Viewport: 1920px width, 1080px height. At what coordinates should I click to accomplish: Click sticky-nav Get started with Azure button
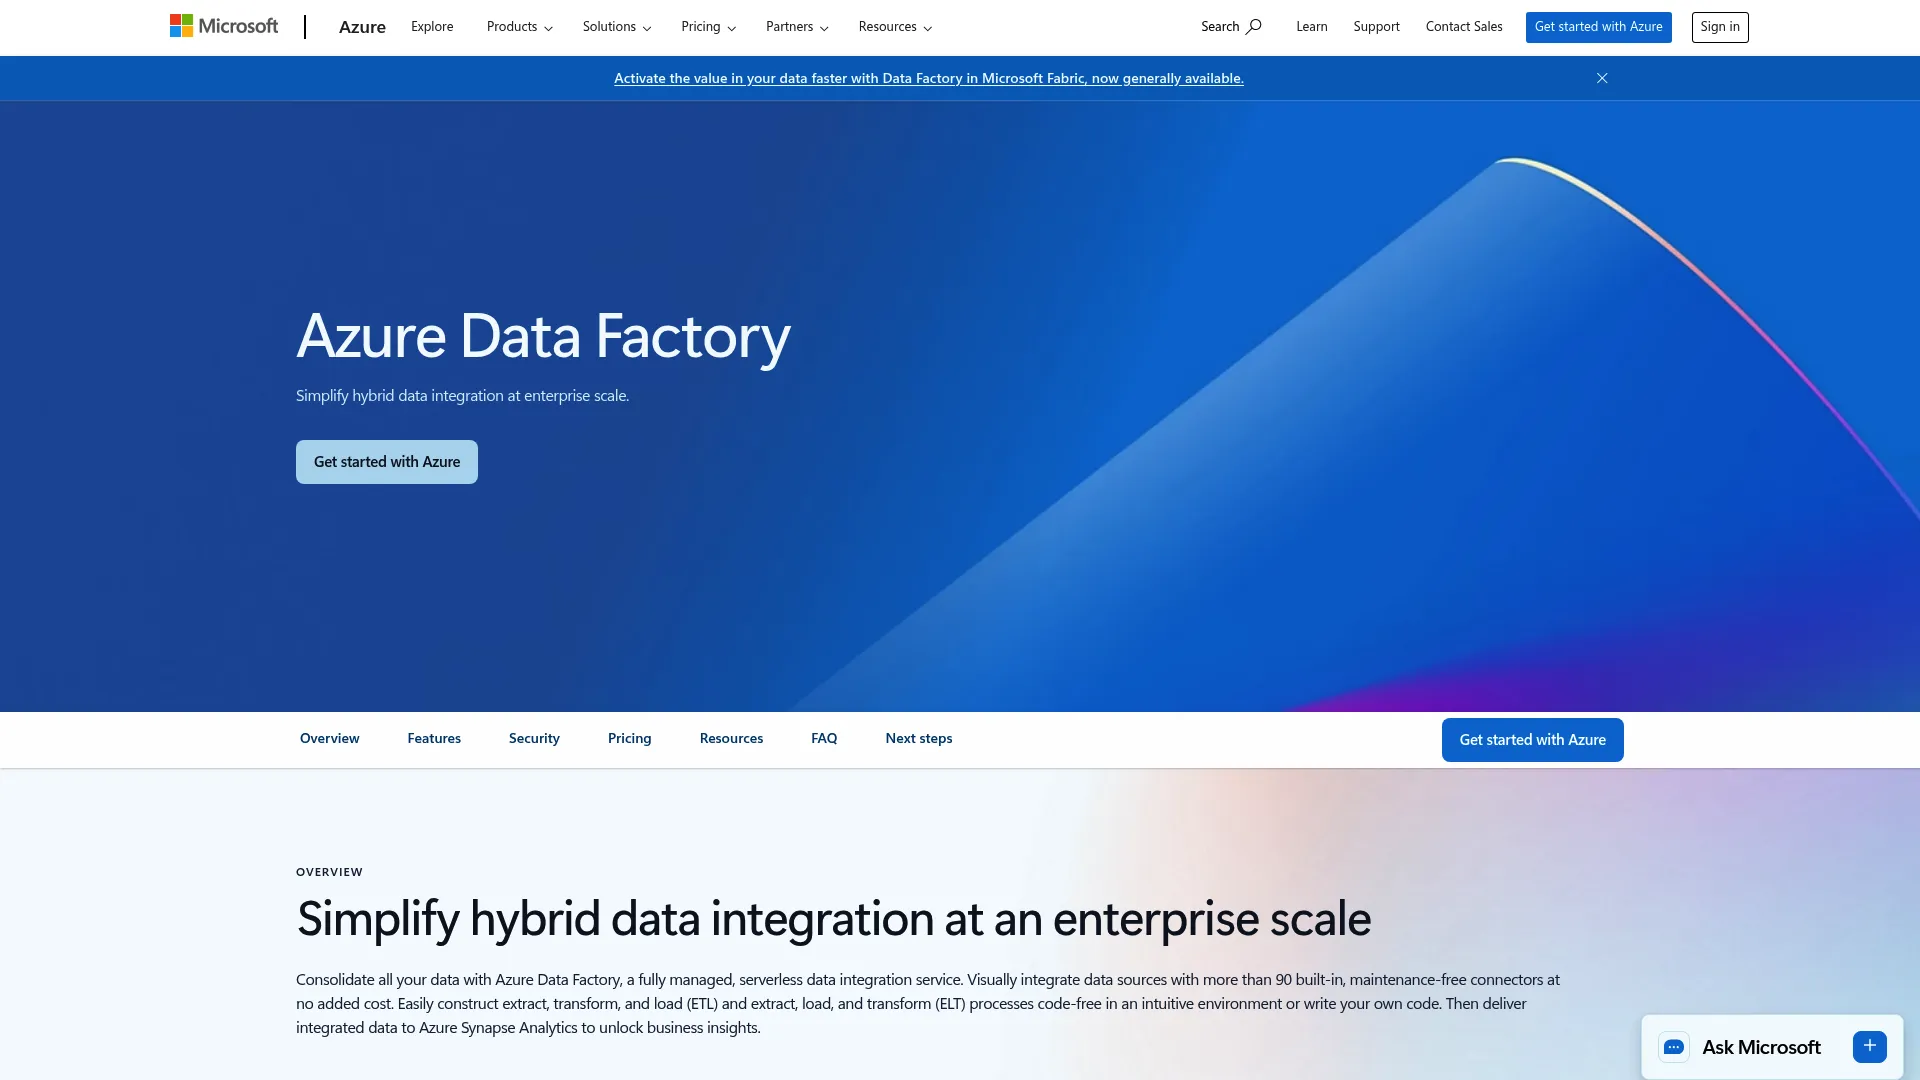coord(1532,740)
